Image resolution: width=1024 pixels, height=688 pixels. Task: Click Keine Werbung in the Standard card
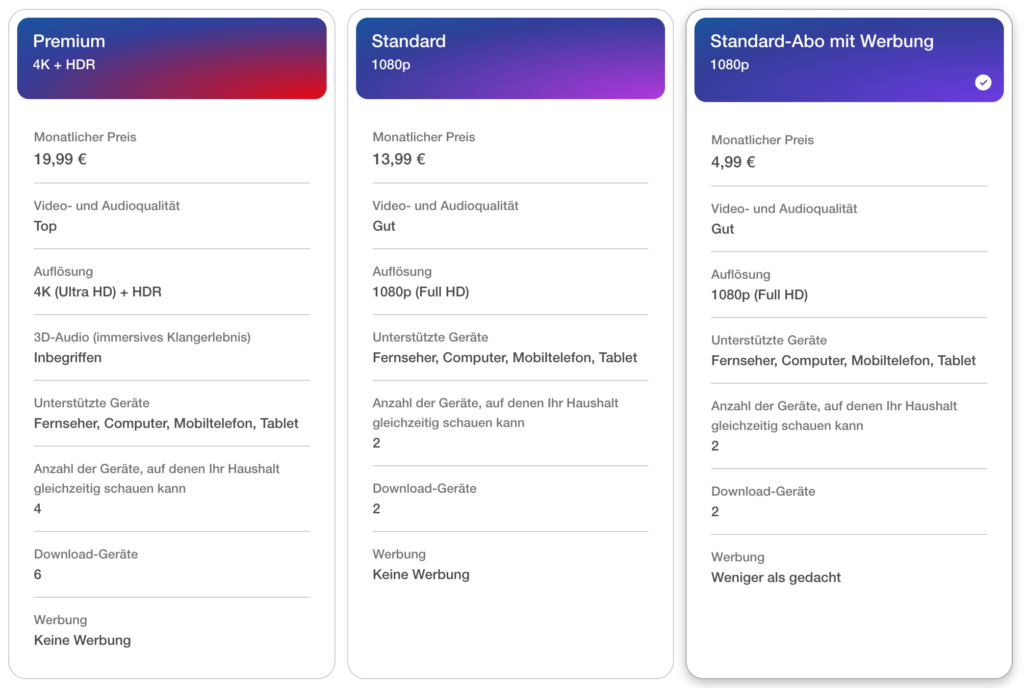pyautogui.click(x=421, y=574)
